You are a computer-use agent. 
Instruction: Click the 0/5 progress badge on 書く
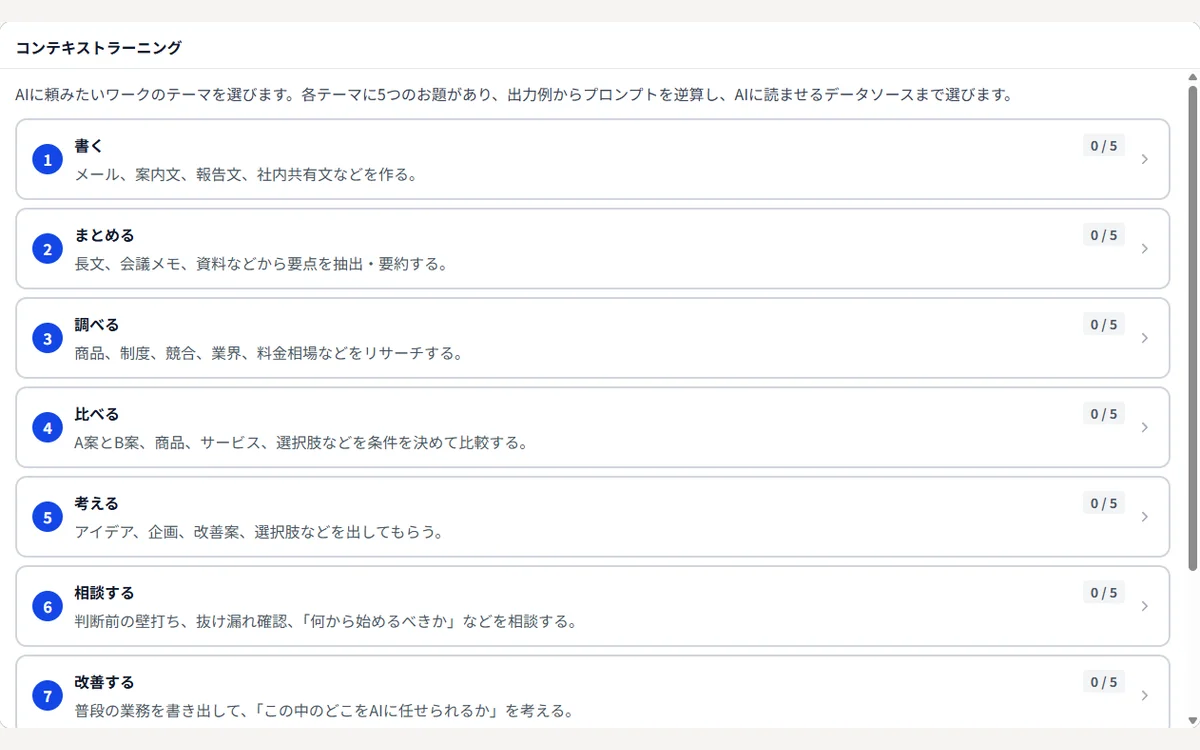(x=1104, y=146)
